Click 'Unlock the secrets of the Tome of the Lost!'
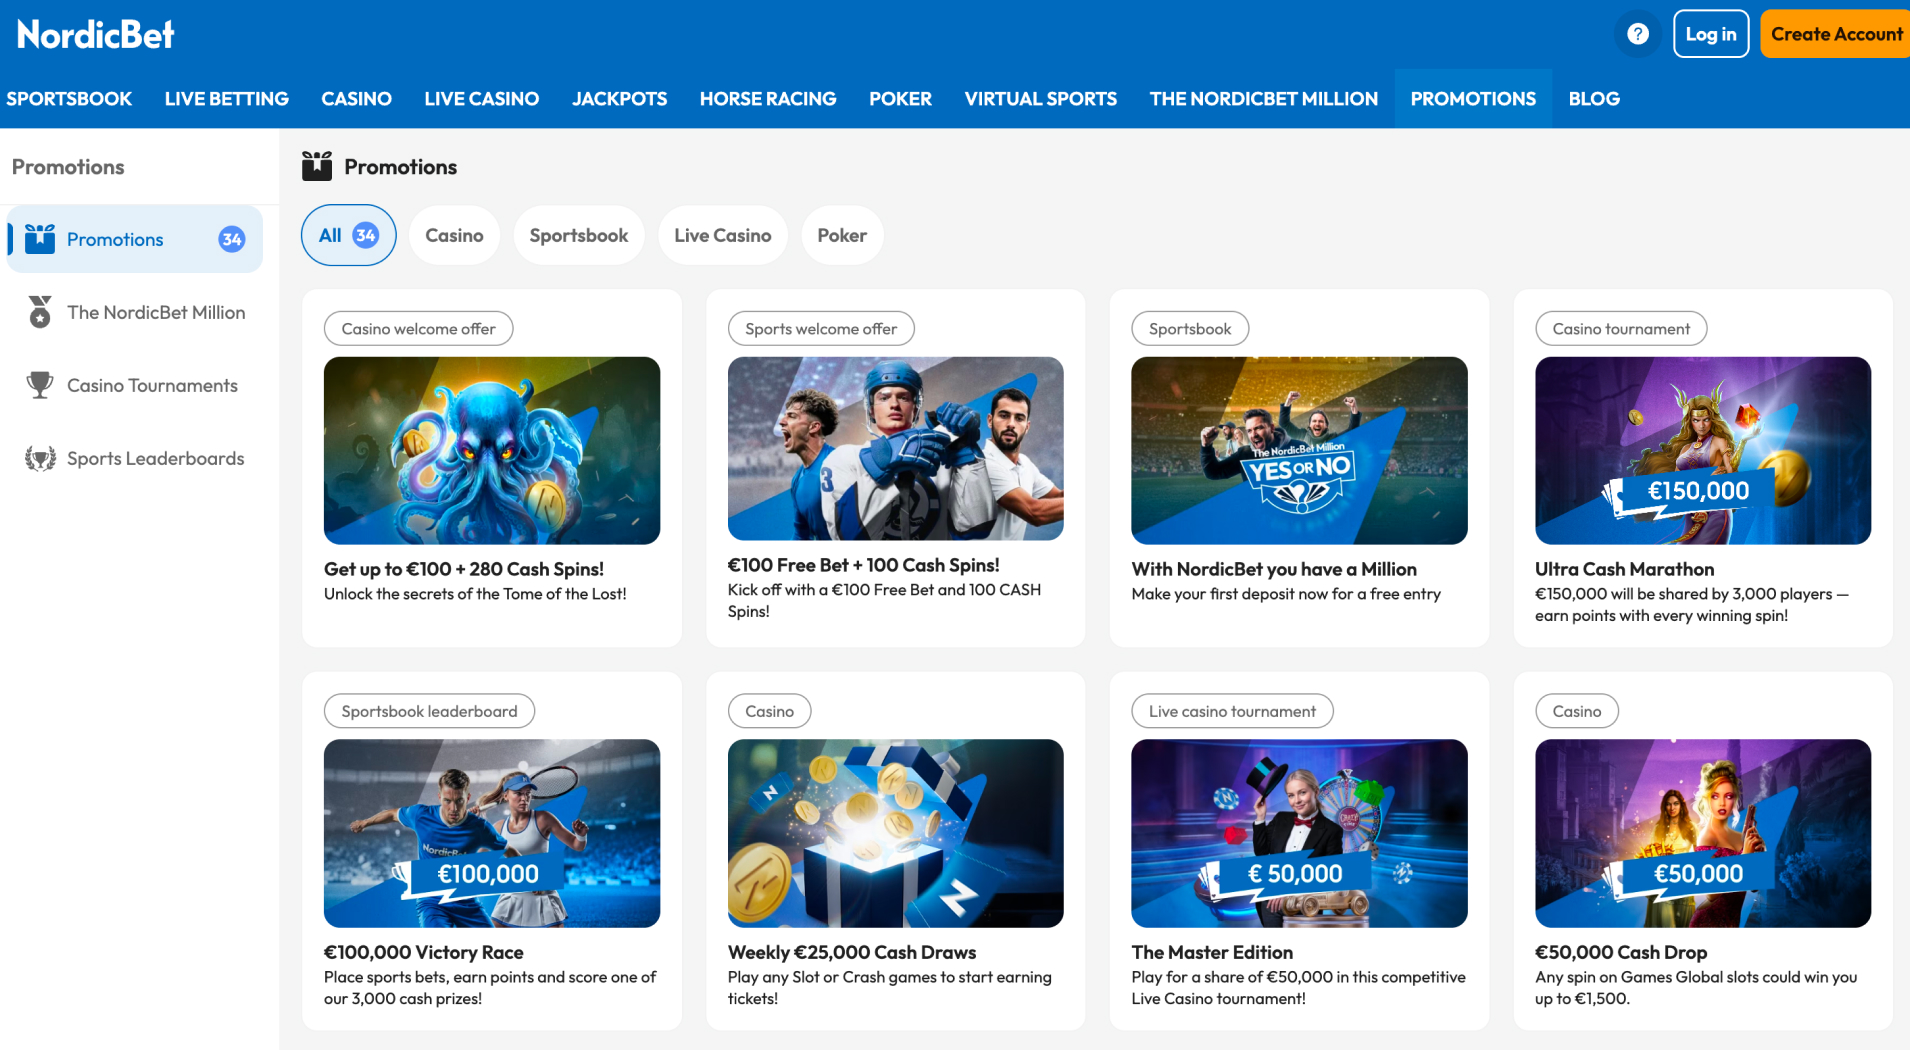Viewport: 1910px width, 1050px height. pyautogui.click(x=475, y=594)
